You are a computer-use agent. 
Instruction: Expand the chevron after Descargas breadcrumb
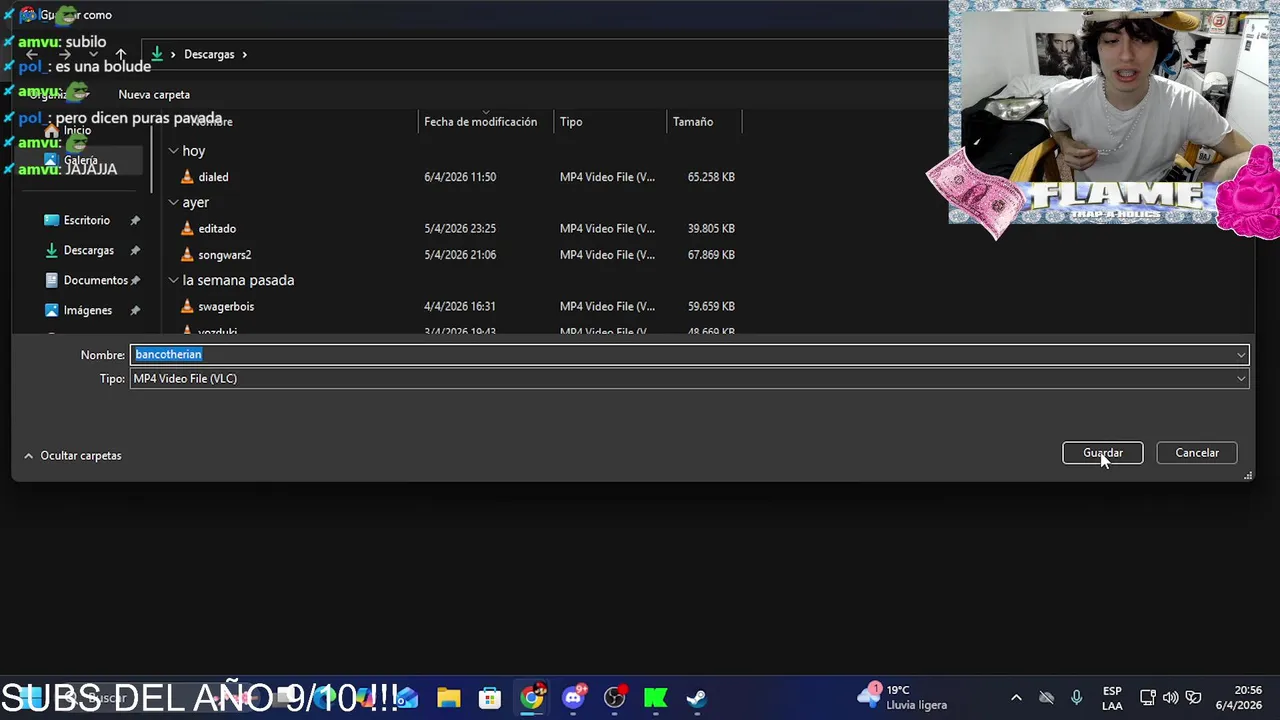(244, 55)
